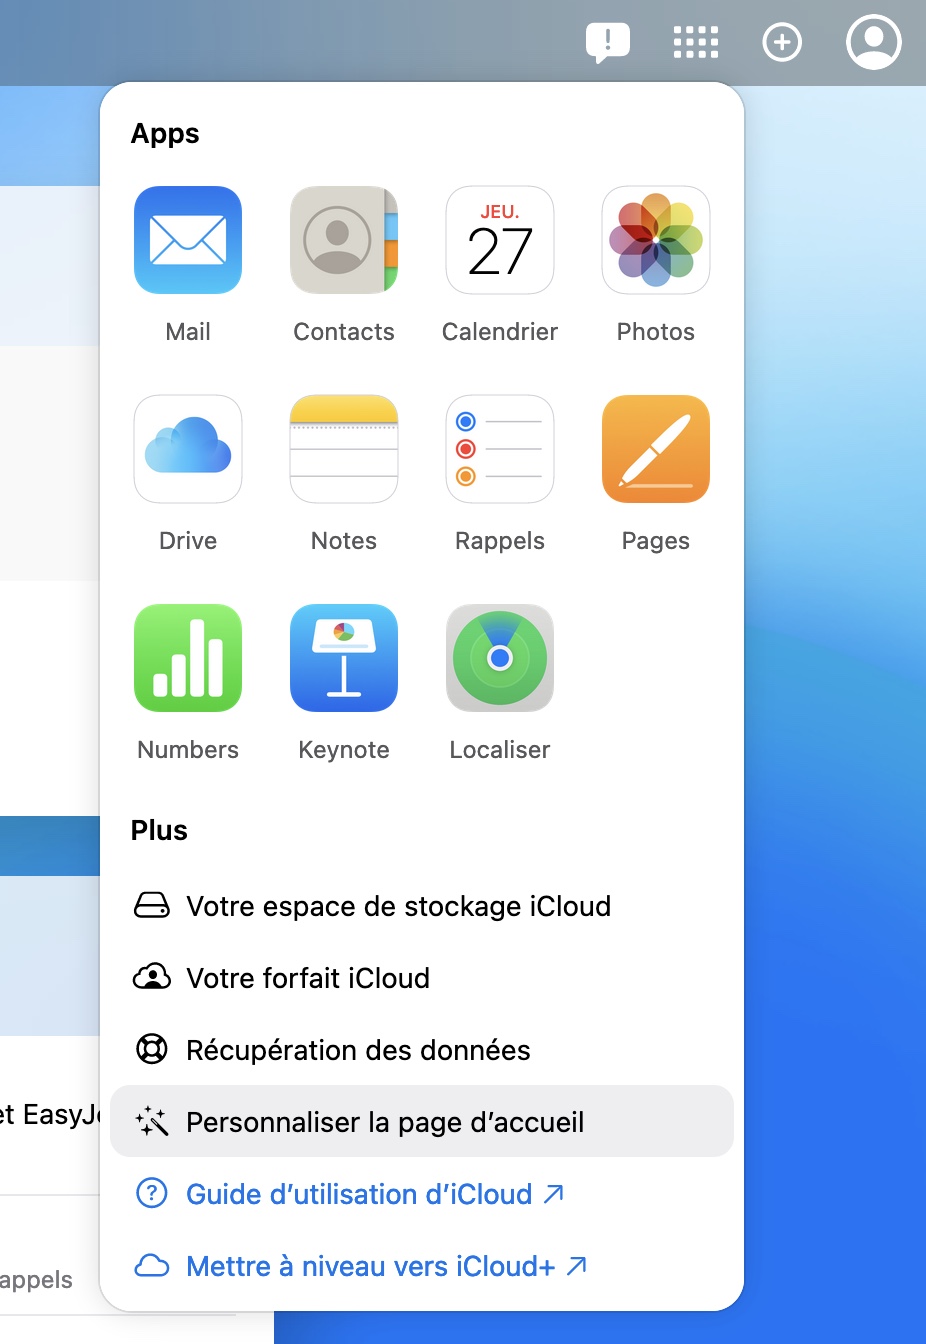The image size is (926, 1344).
Task: Click the feedback speech bubble icon
Action: point(608,43)
